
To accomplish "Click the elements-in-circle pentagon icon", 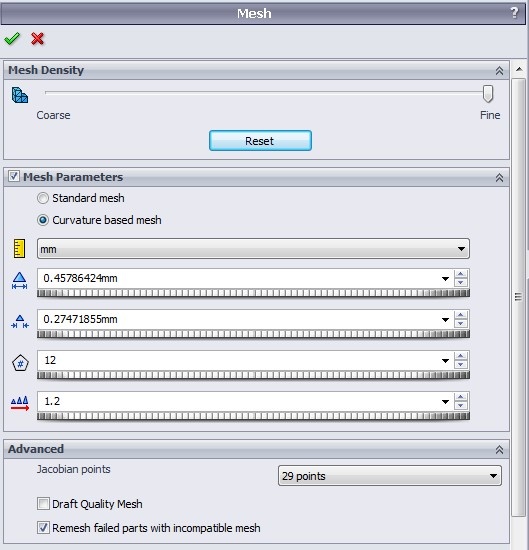I will coord(20,363).
